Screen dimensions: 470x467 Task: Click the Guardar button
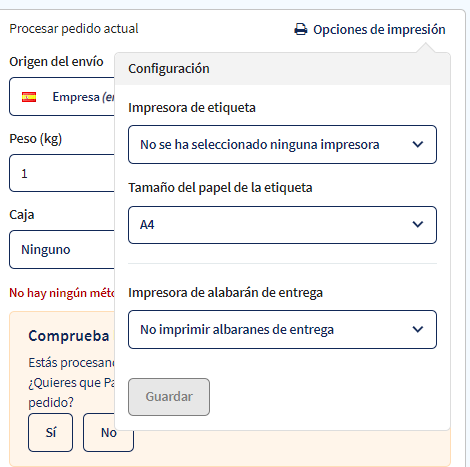click(169, 397)
